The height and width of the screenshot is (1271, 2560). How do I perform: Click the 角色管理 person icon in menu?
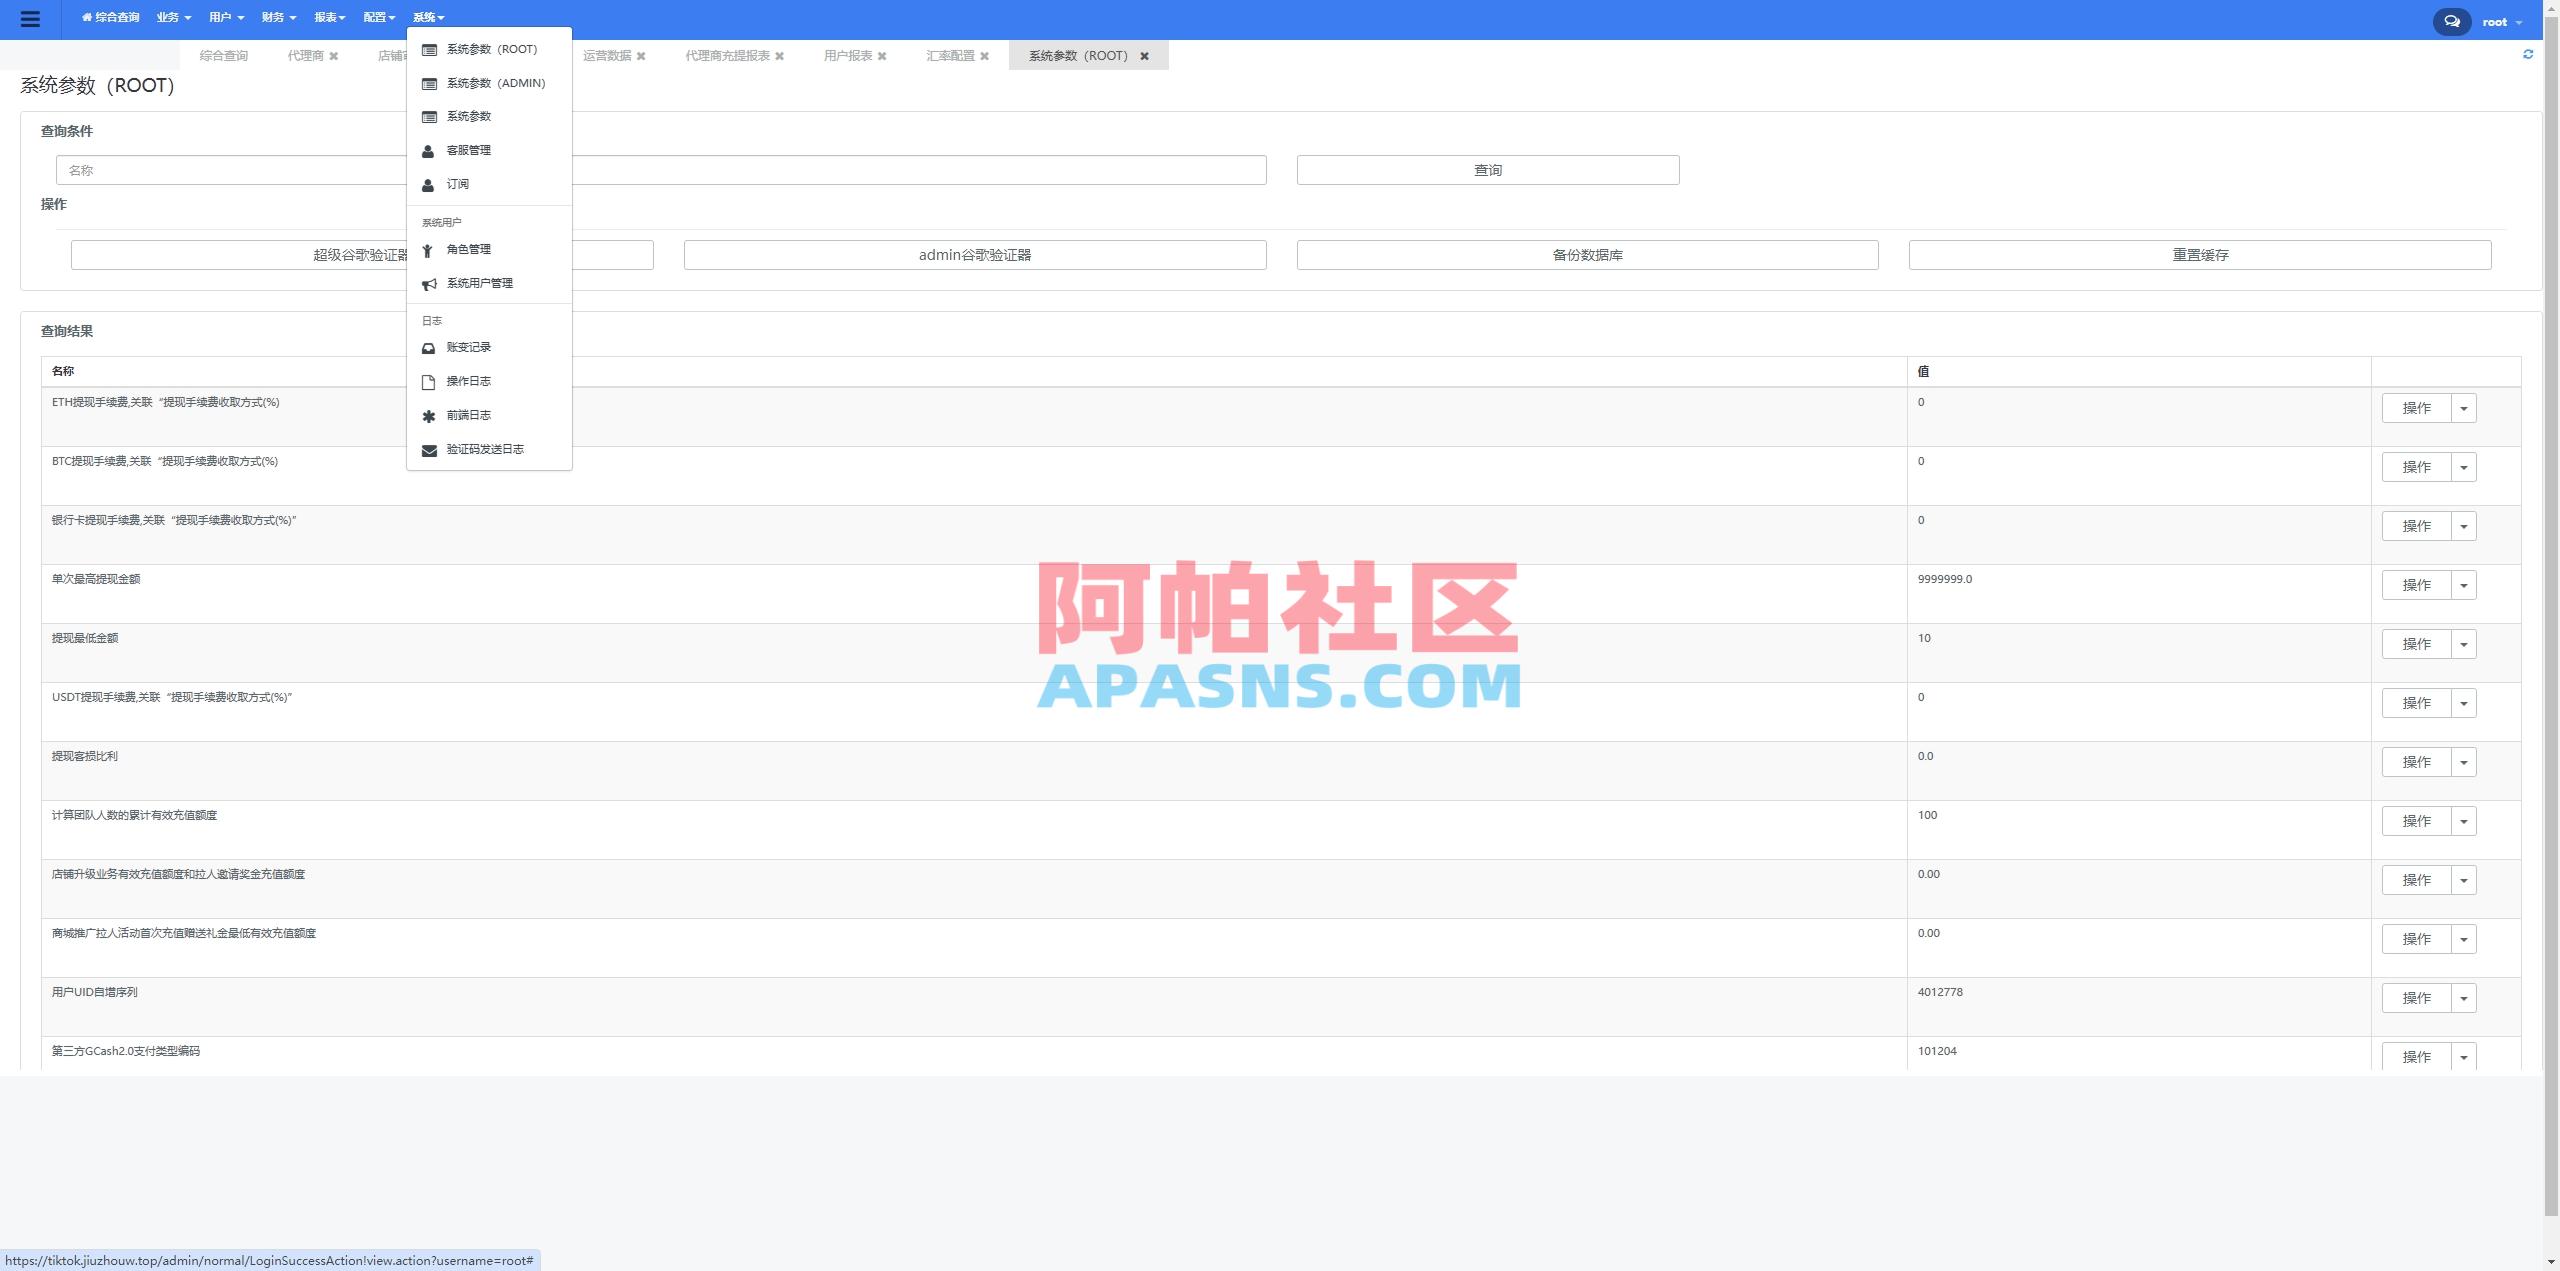429,249
